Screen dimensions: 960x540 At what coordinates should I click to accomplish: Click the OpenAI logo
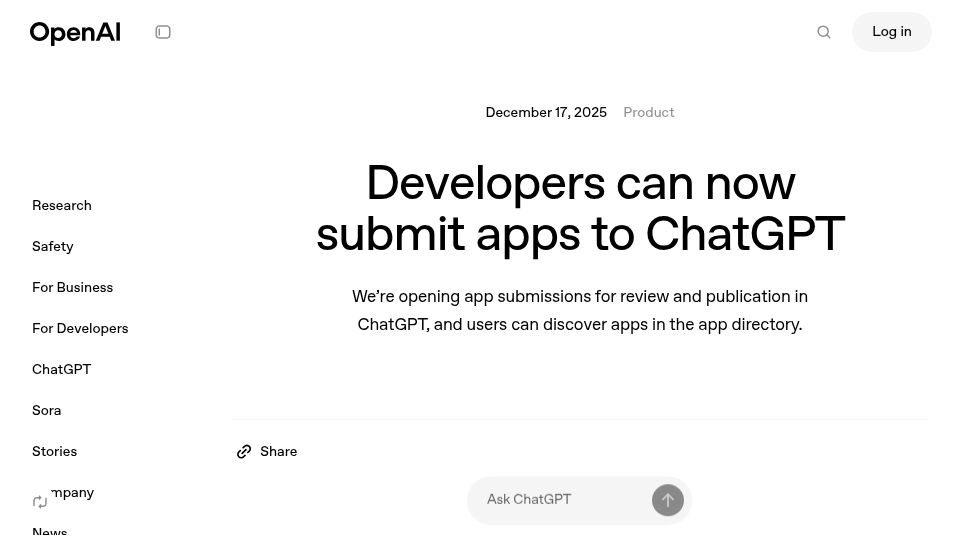point(75,32)
